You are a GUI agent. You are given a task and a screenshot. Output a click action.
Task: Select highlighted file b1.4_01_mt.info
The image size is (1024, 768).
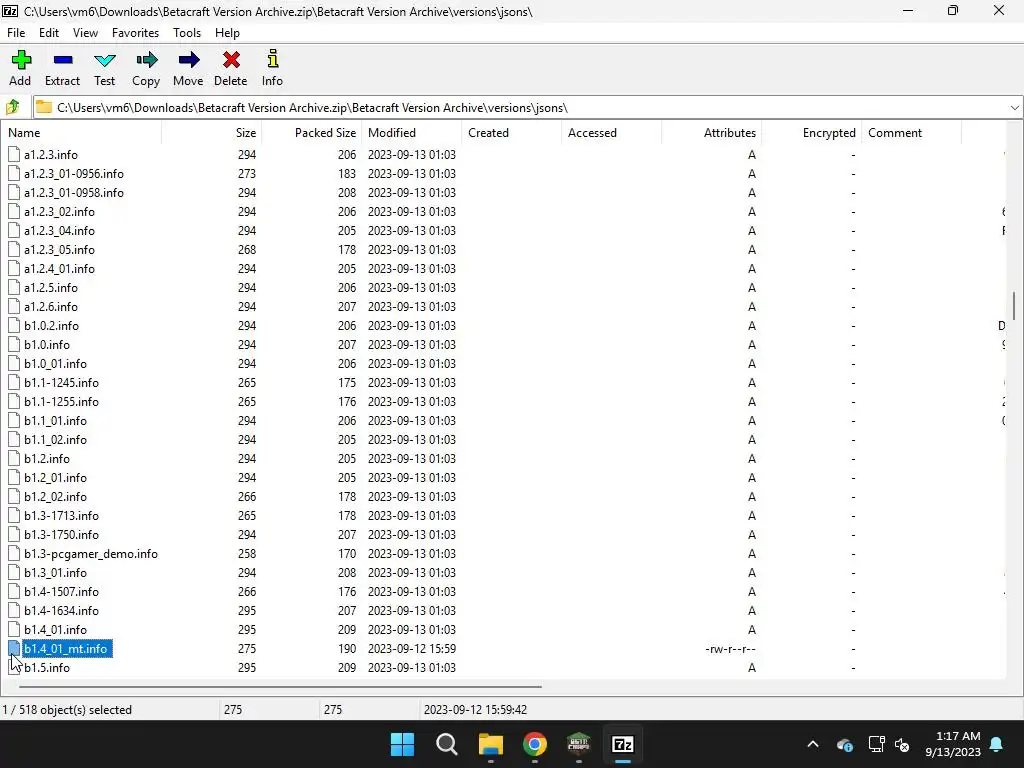66,648
